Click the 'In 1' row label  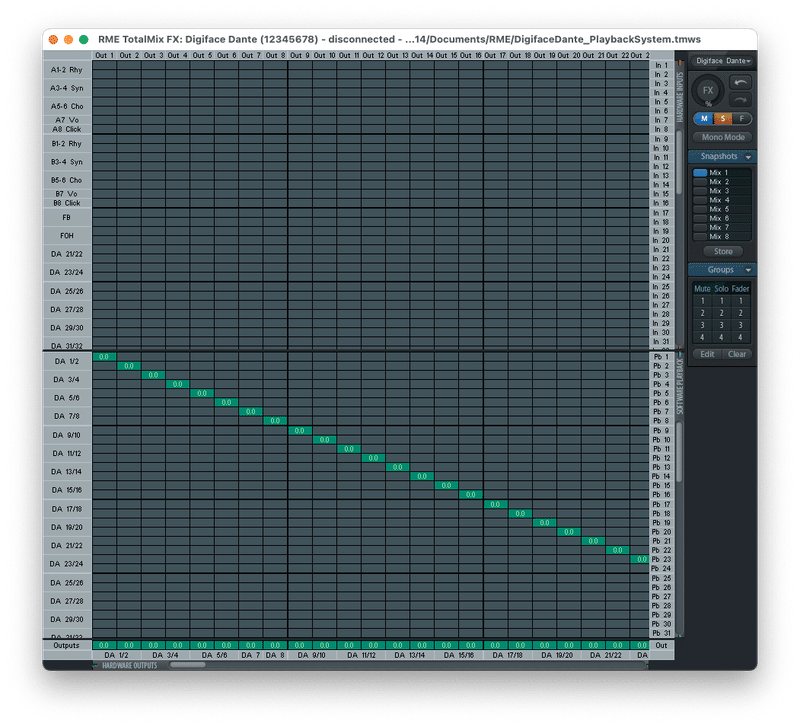(661, 65)
